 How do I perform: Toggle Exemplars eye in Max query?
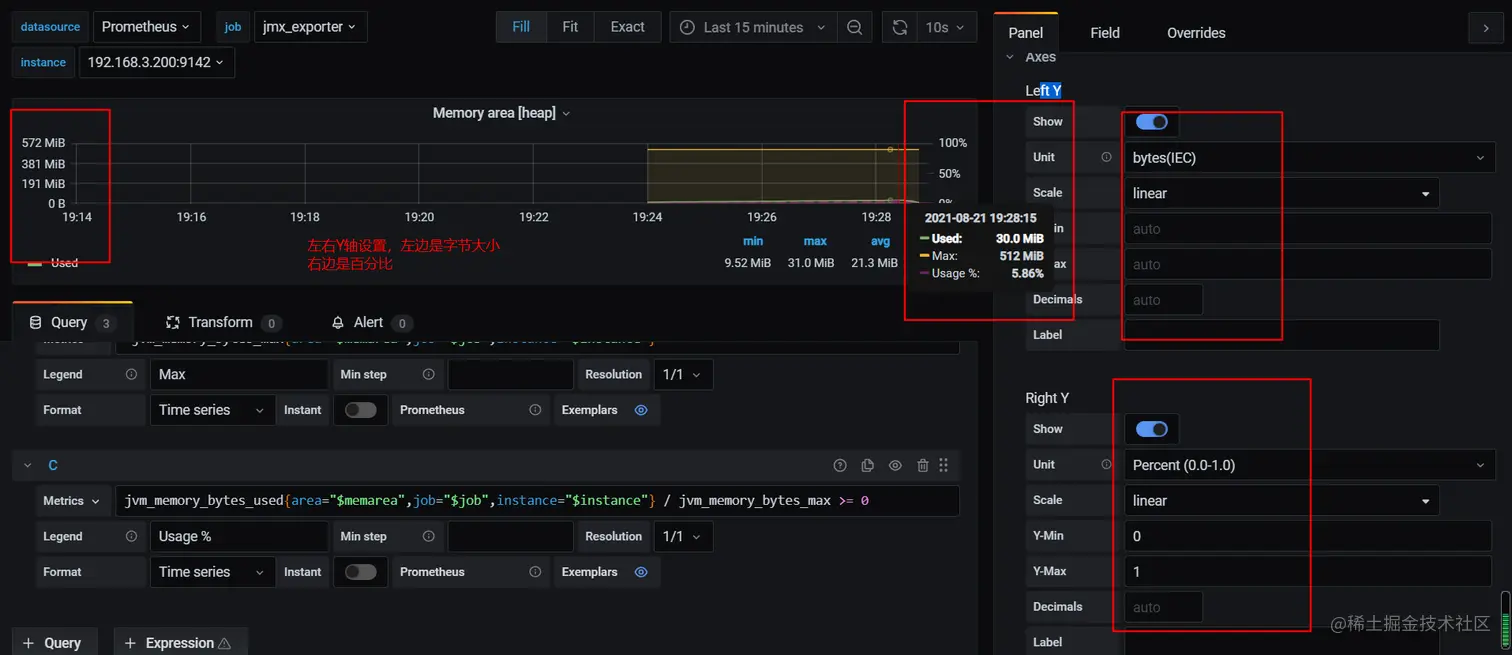(x=641, y=410)
